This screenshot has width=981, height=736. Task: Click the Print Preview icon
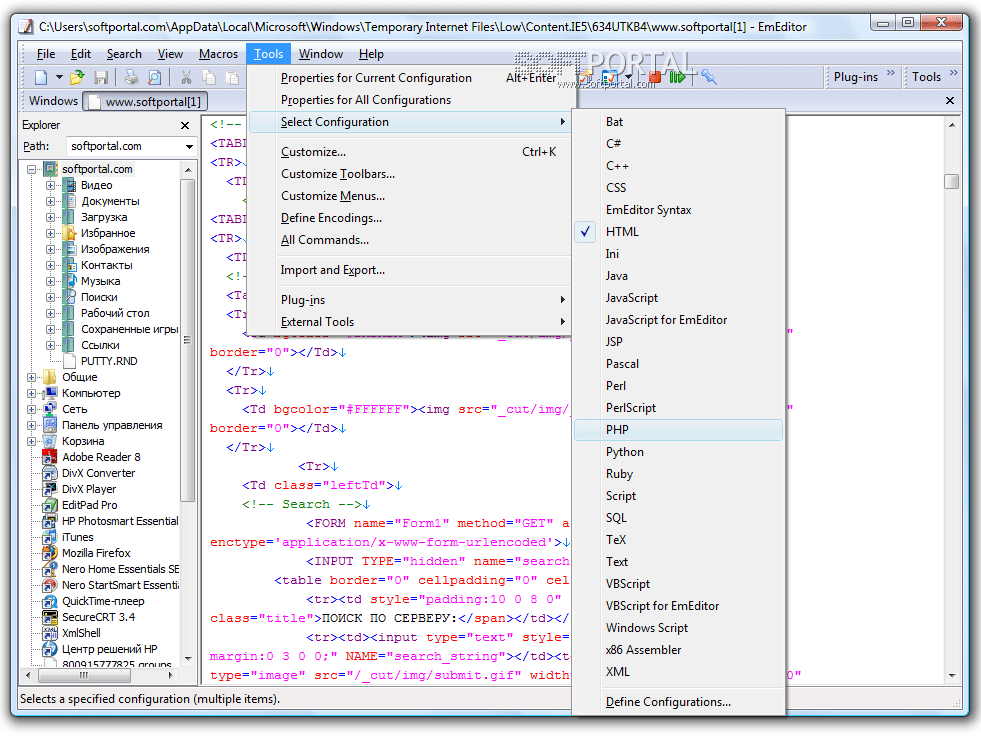[x=154, y=77]
